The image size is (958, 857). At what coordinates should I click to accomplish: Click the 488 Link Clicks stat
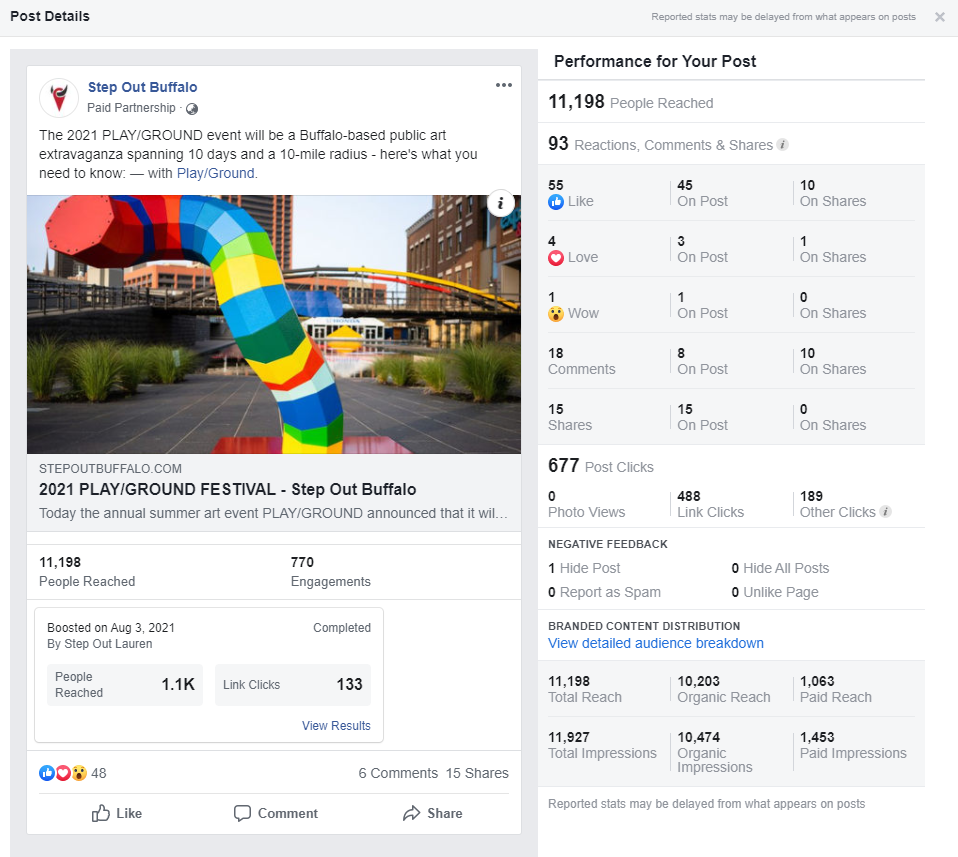tap(710, 505)
